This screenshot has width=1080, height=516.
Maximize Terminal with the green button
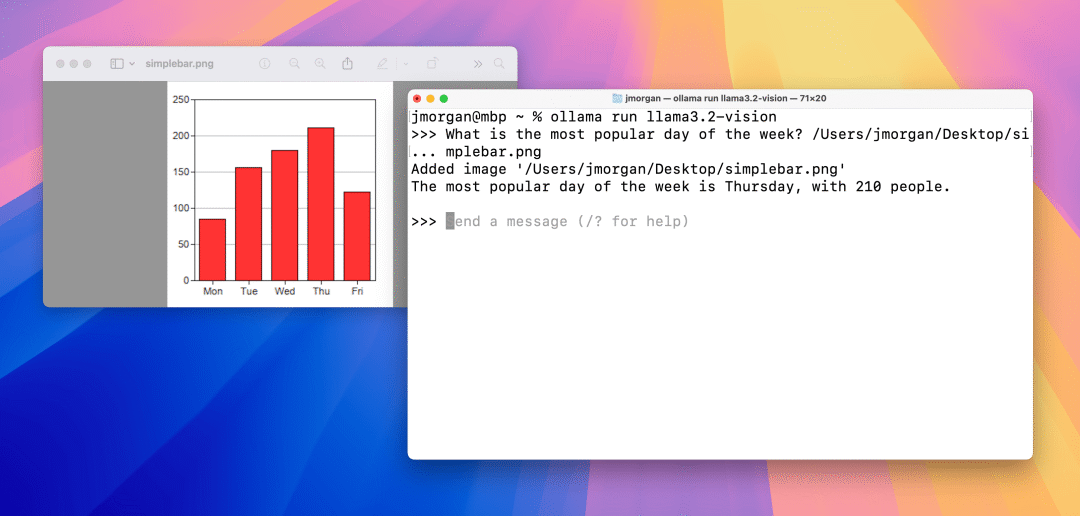(444, 99)
